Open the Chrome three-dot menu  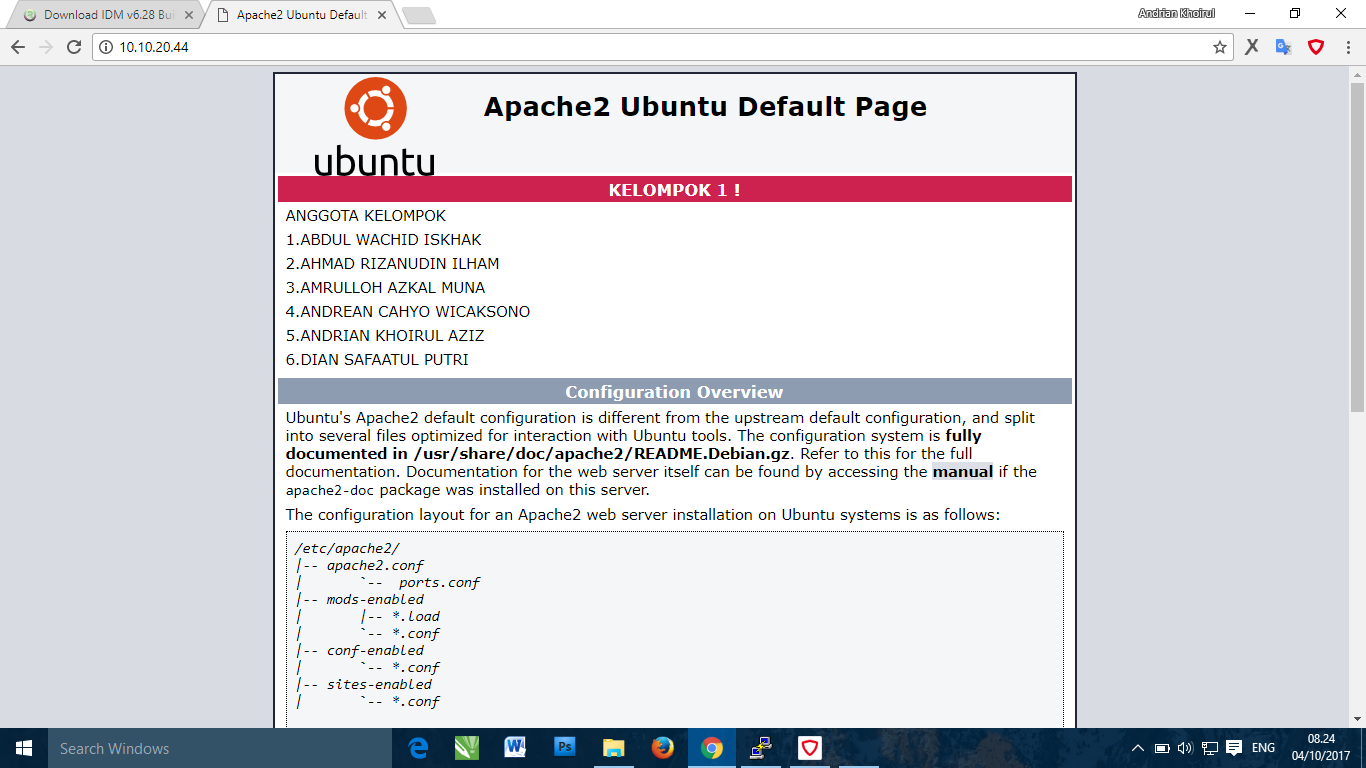pyautogui.click(x=1347, y=47)
